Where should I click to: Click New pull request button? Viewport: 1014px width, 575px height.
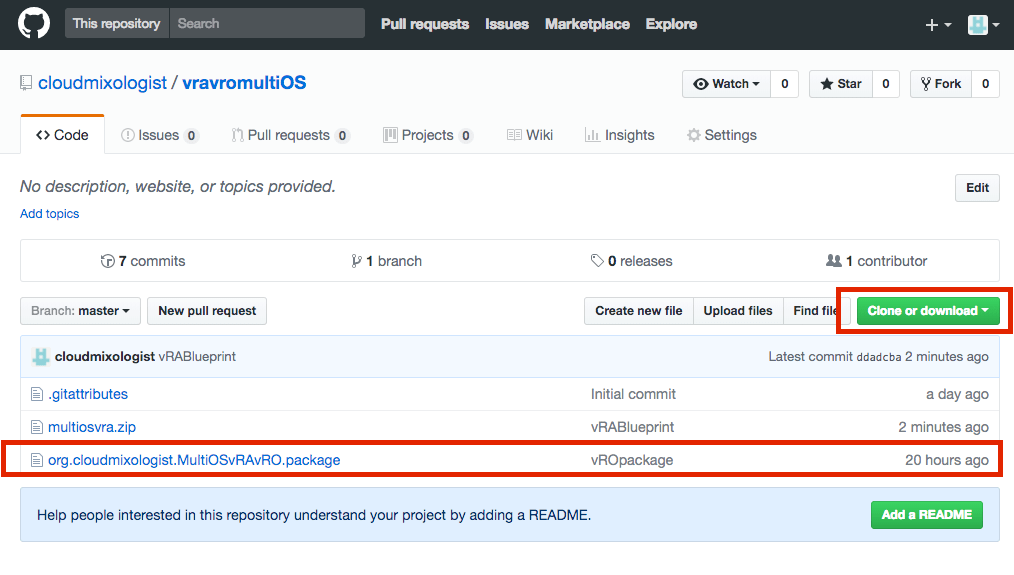point(207,311)
